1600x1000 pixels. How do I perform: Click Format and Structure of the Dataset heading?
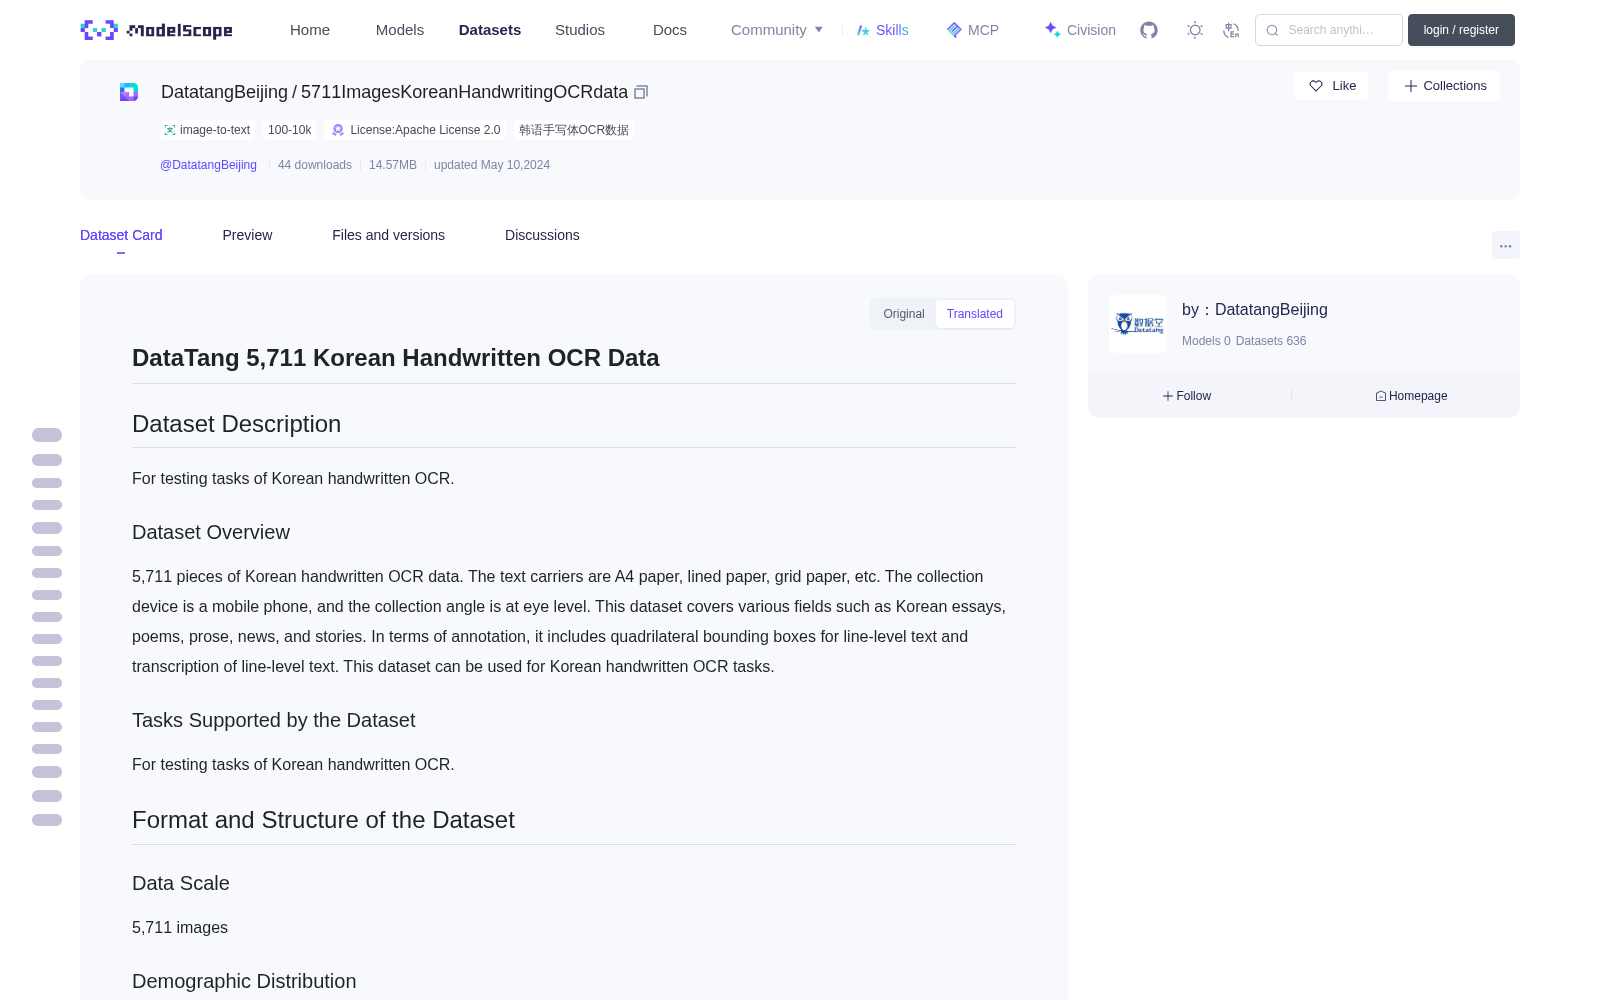point(323,820)
